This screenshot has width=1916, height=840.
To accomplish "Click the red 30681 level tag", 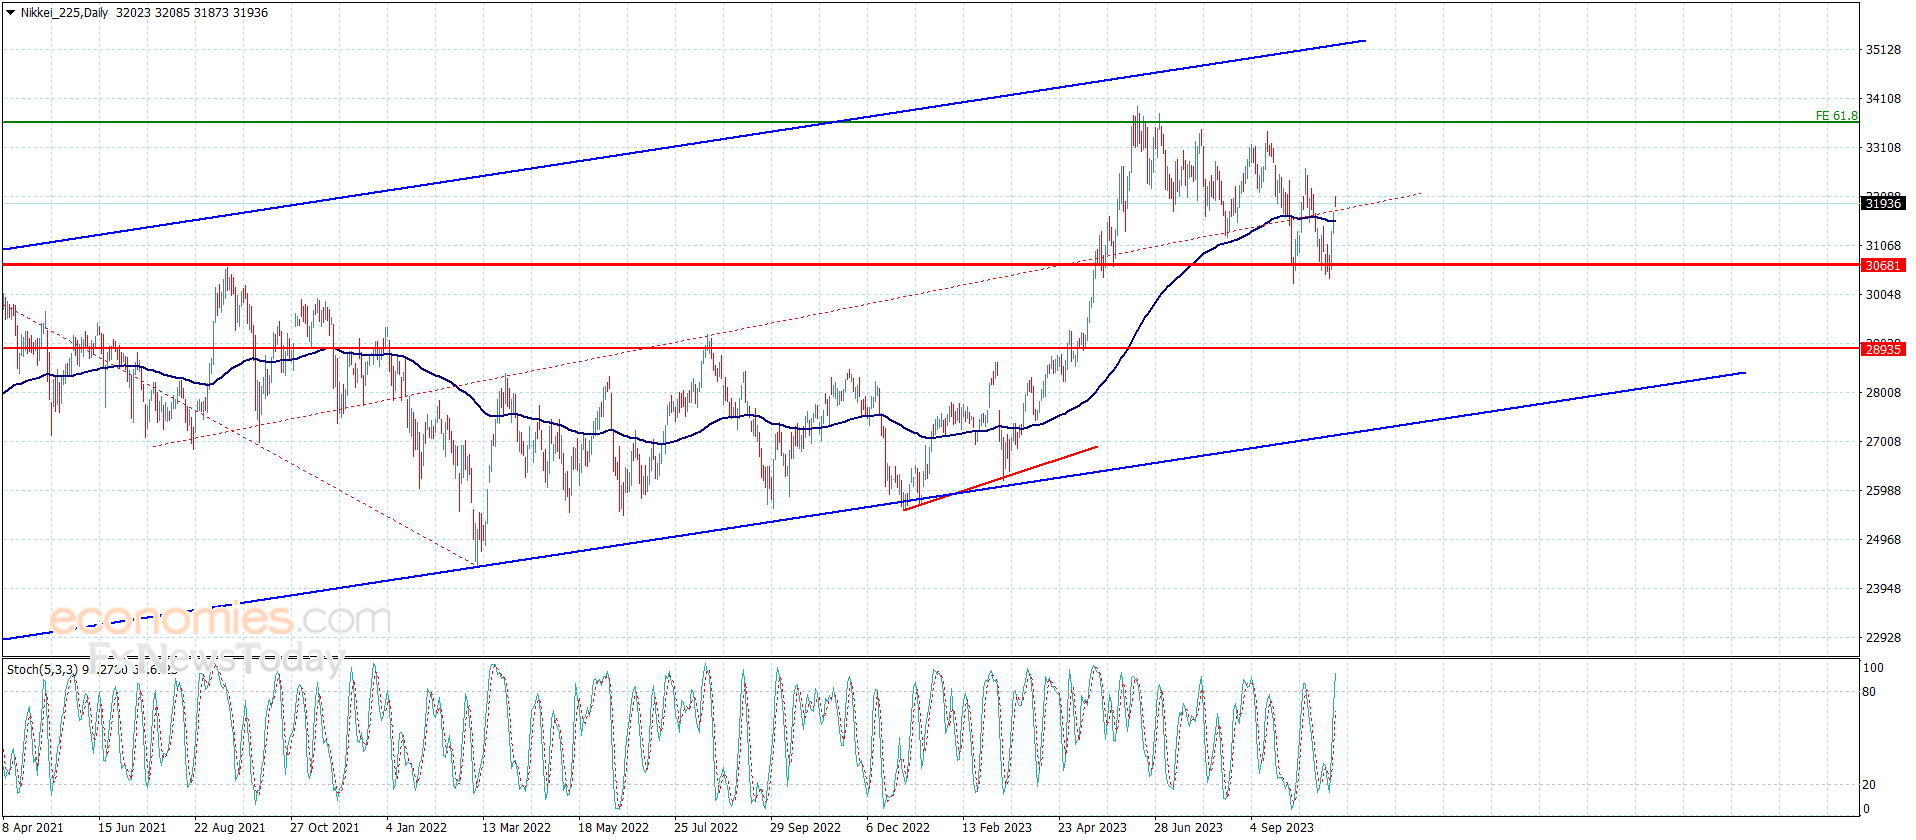I will (x=1883, y=265).
